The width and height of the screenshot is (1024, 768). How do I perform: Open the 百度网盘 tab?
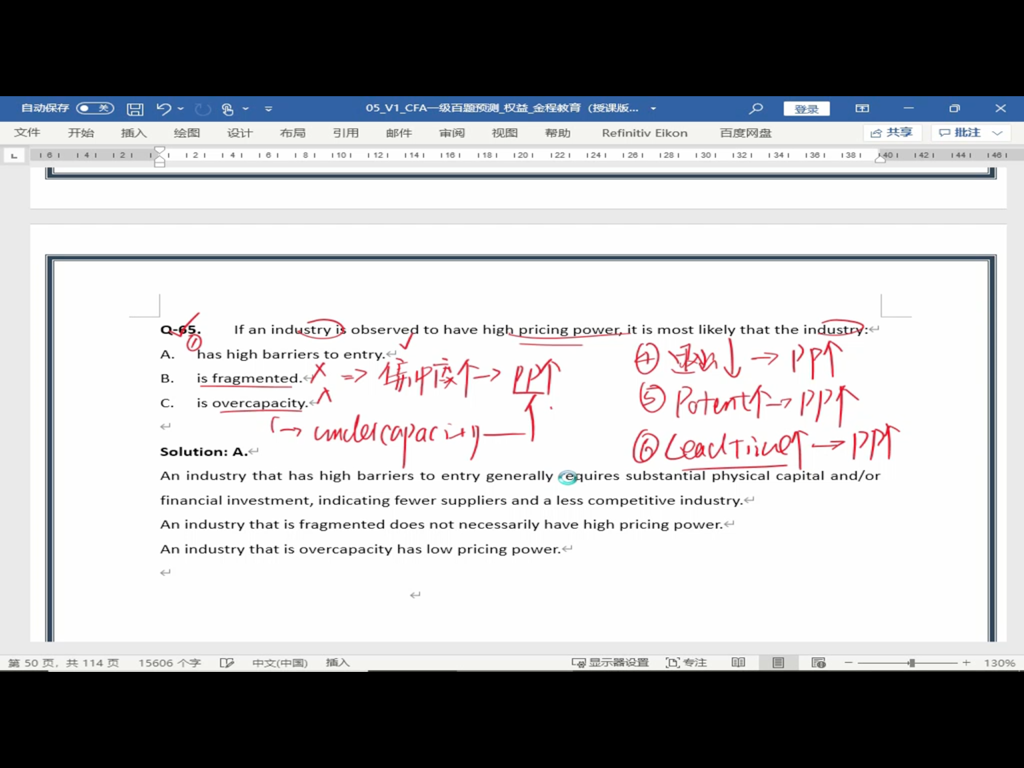746,133
